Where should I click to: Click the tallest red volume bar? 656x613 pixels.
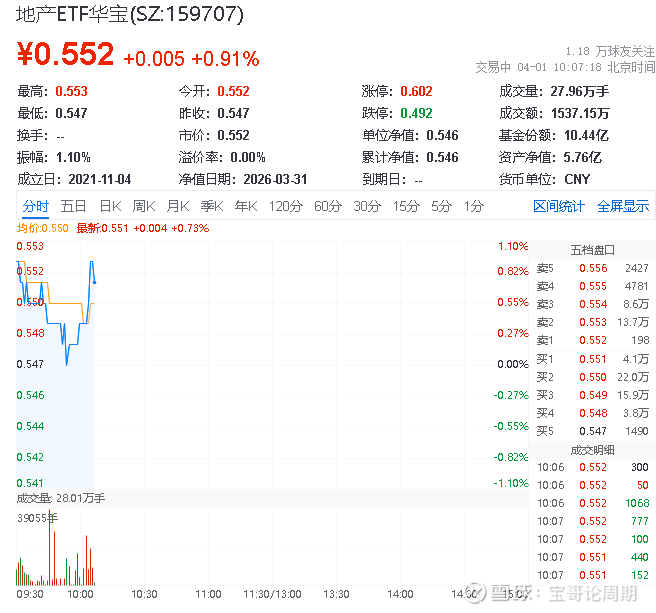pos(49,547)
